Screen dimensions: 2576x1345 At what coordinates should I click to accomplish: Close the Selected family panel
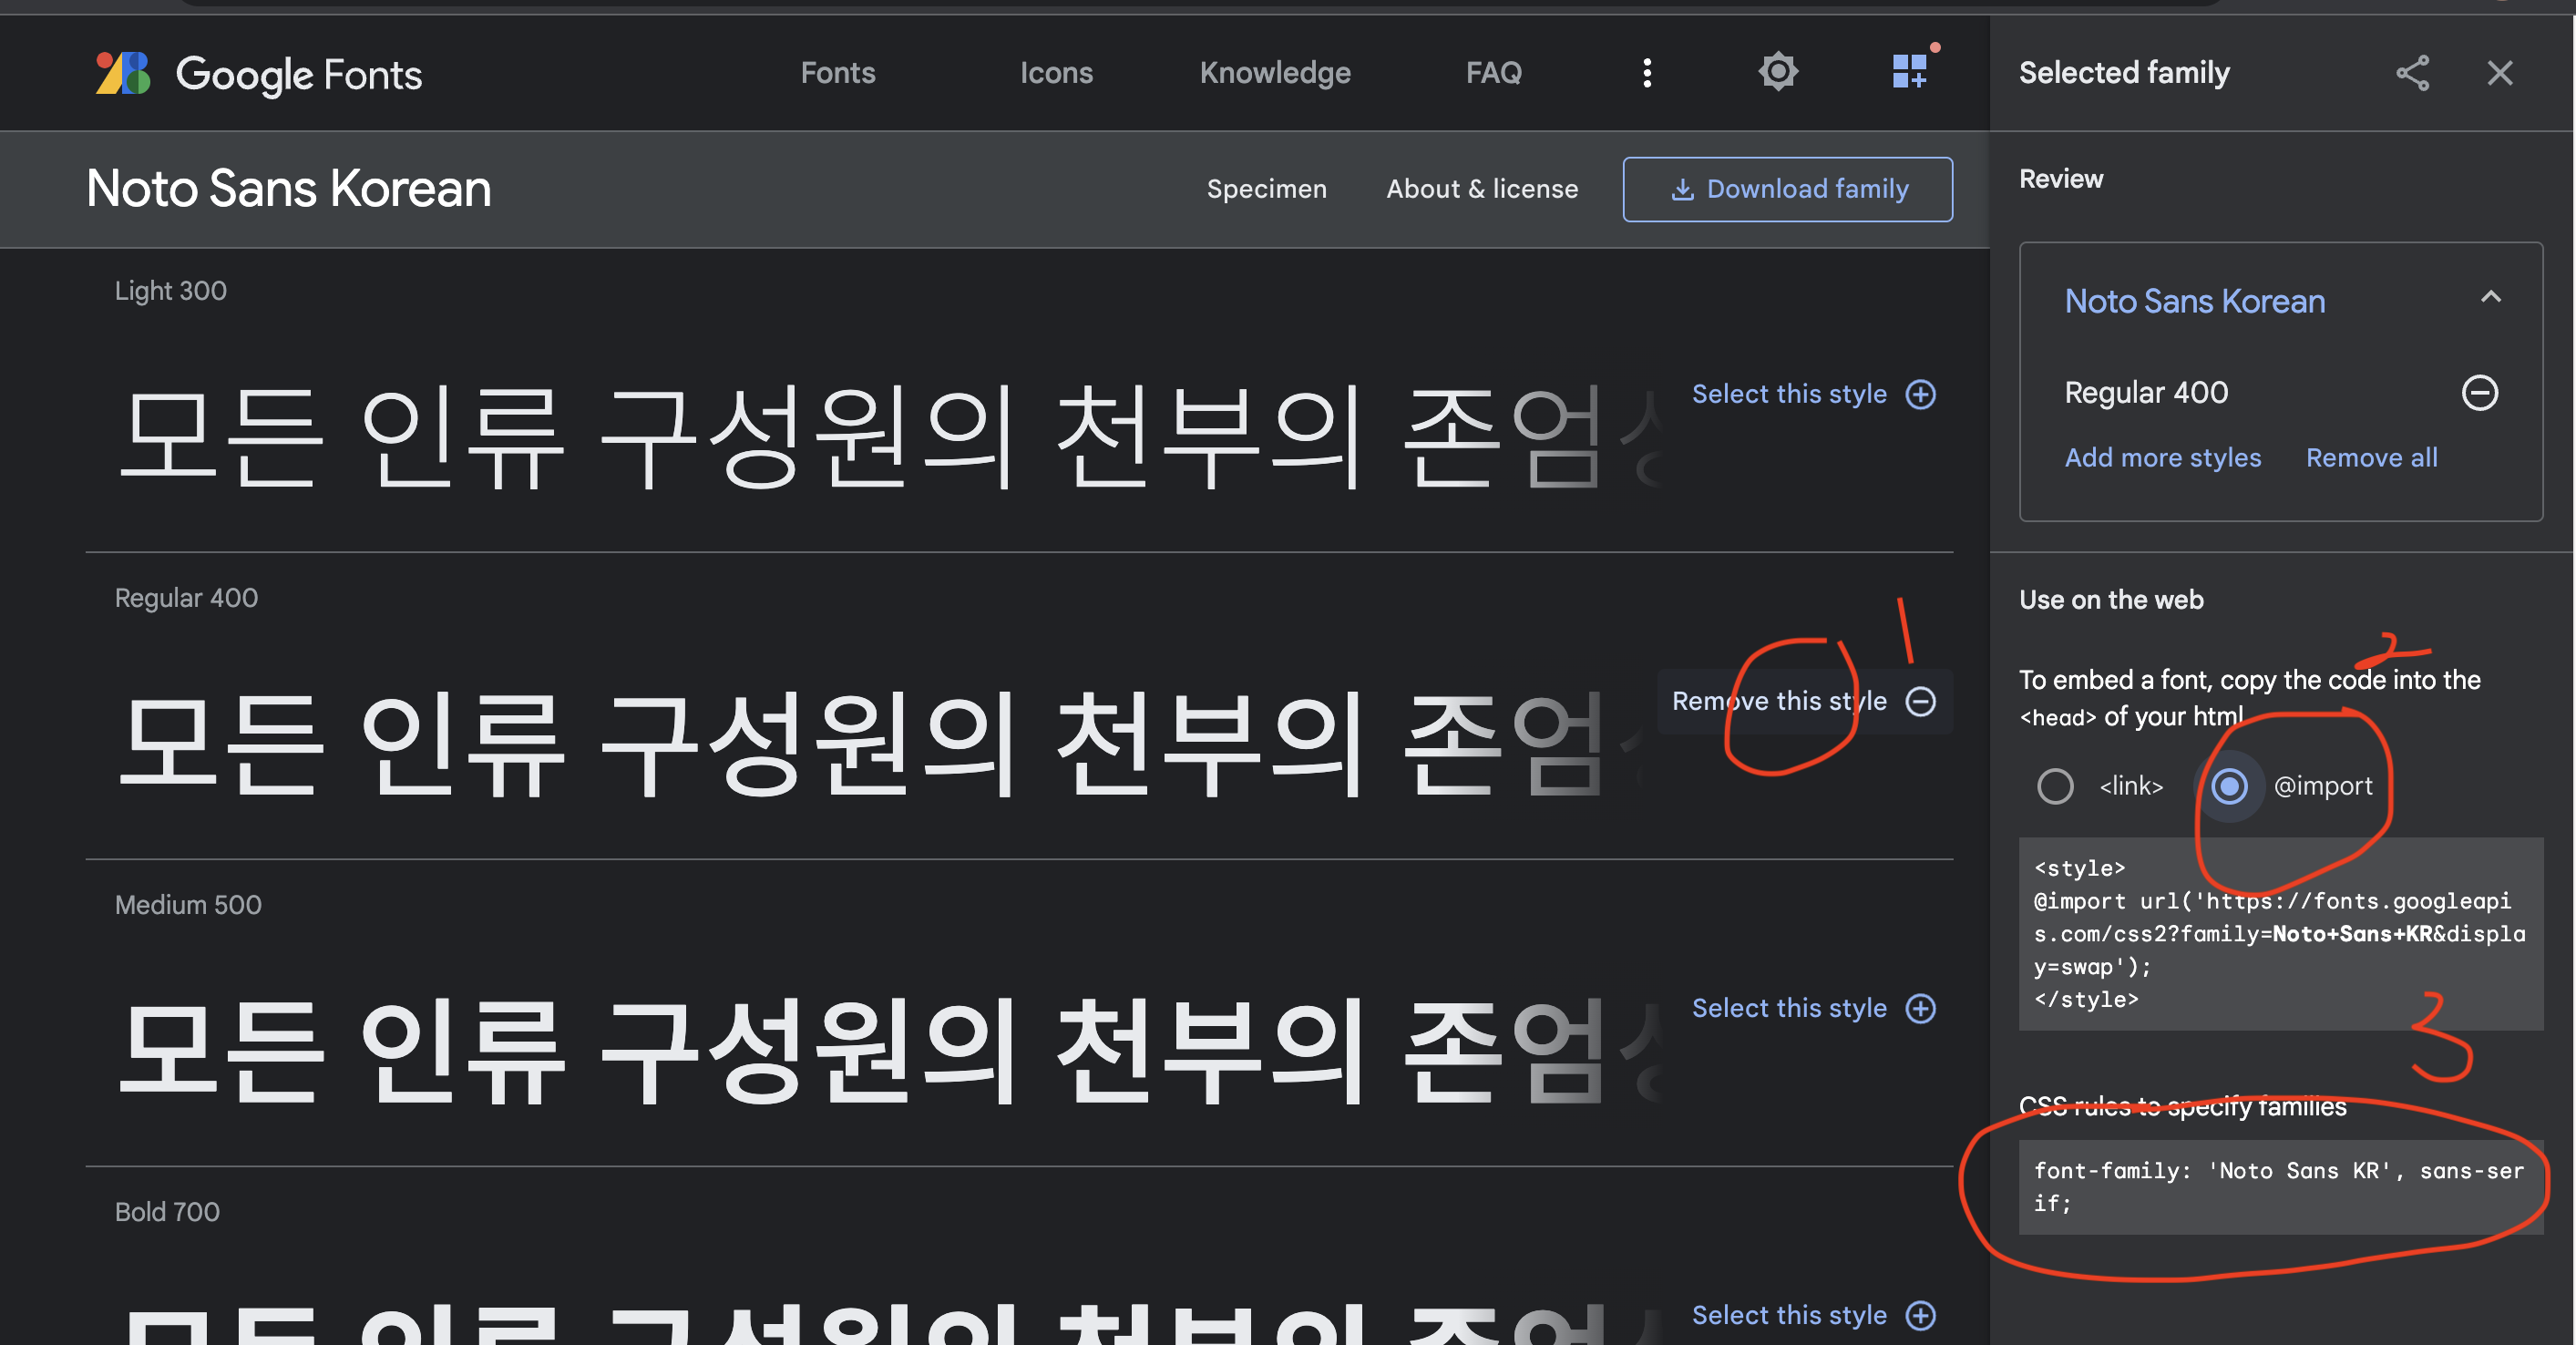tap(2500, 73)
